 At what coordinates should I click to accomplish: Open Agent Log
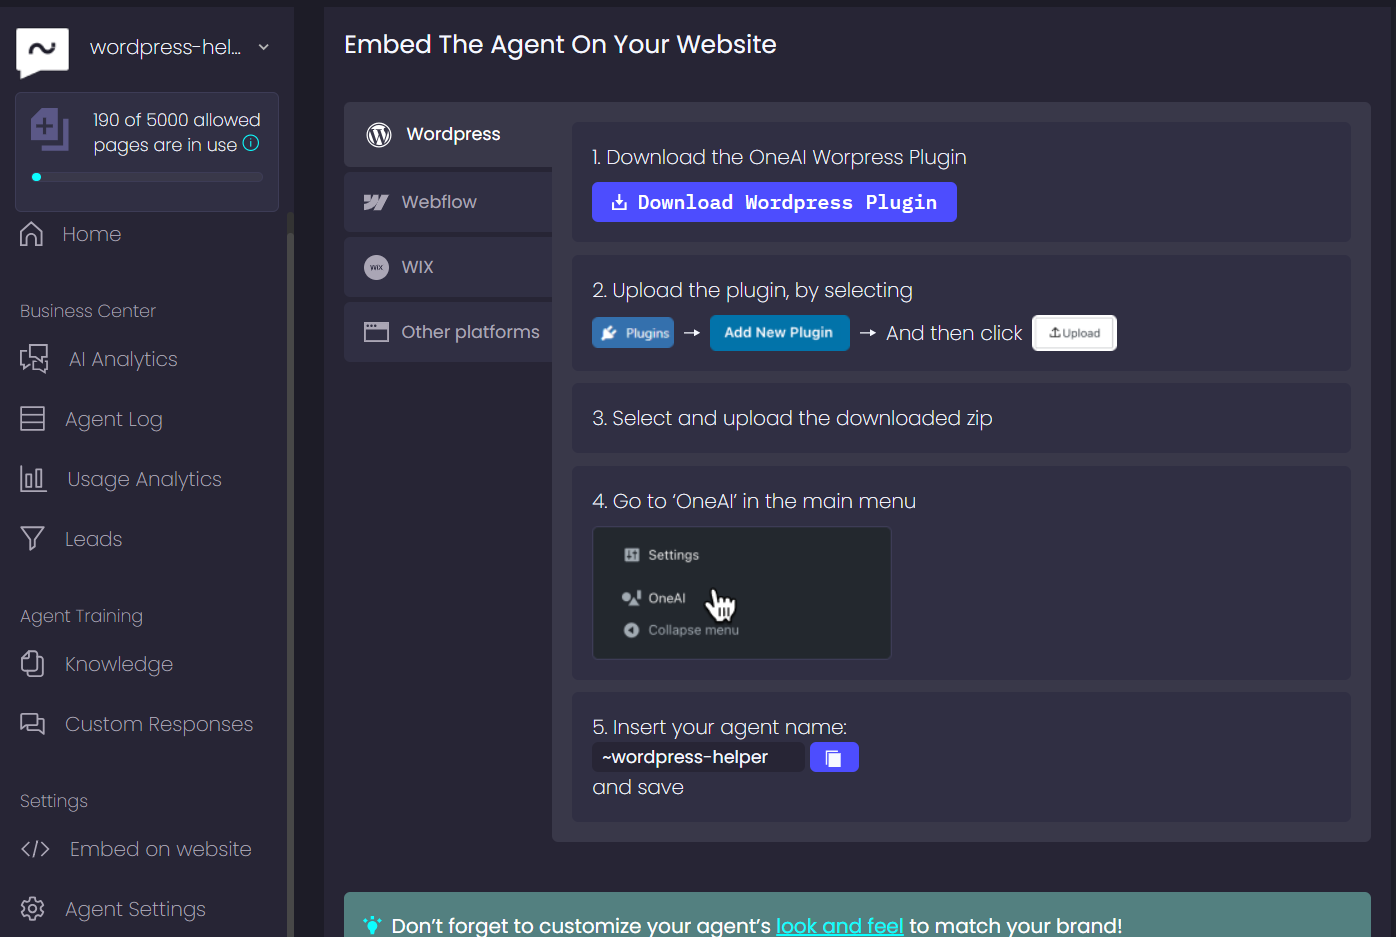point(114,419)
